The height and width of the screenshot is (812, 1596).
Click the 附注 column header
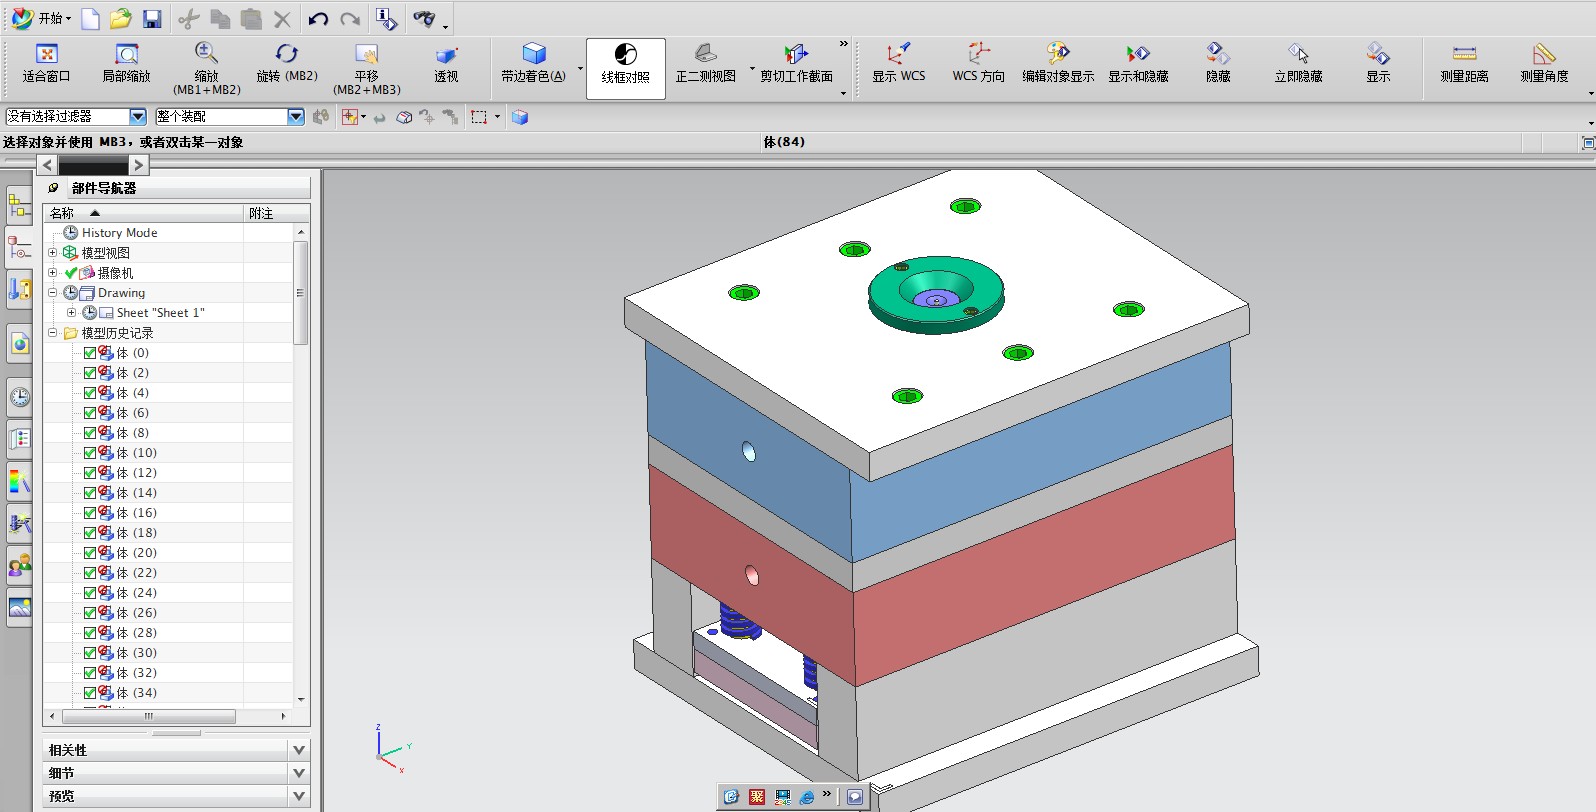point(277,213)
